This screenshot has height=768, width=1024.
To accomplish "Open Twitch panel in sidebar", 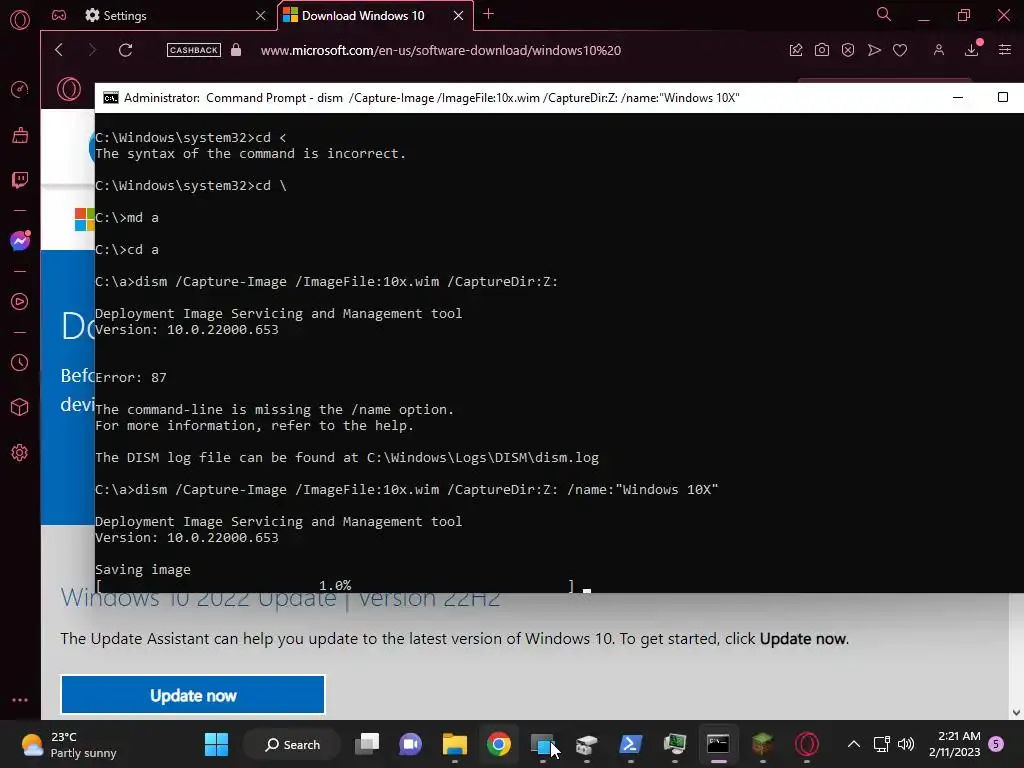I will tap(20, 180).
